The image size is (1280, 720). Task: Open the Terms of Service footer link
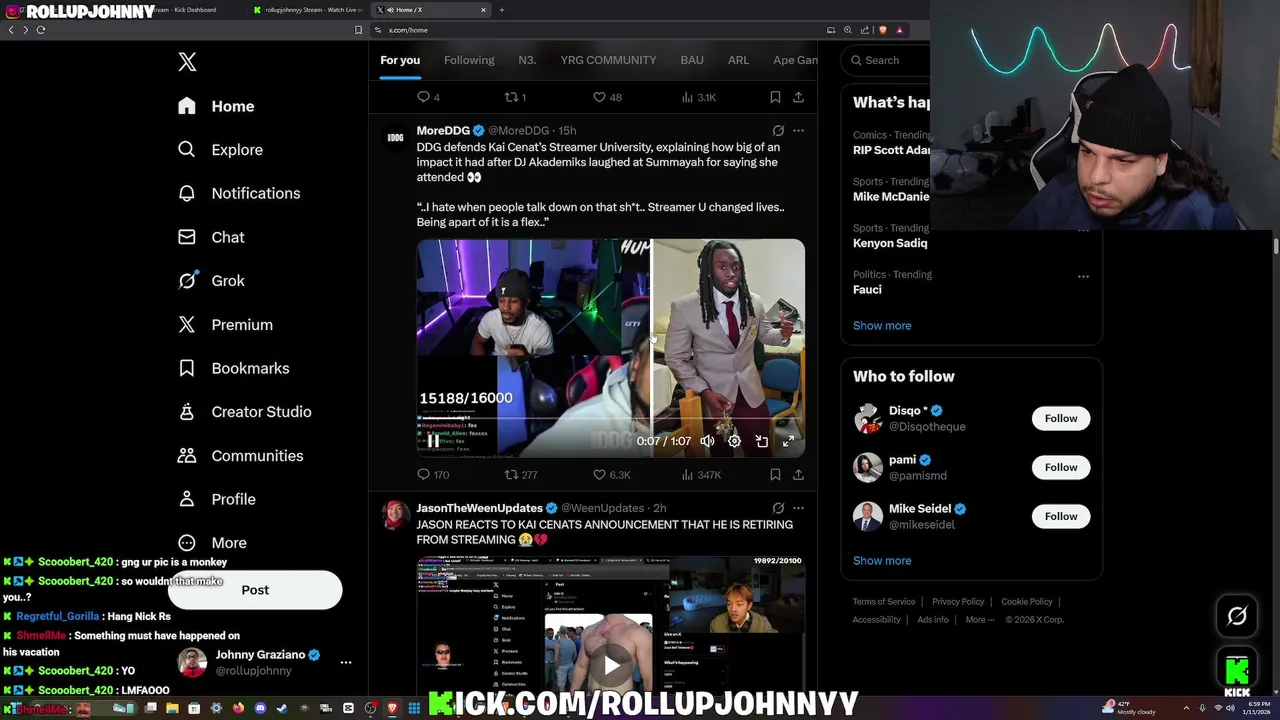click(884, 602)
